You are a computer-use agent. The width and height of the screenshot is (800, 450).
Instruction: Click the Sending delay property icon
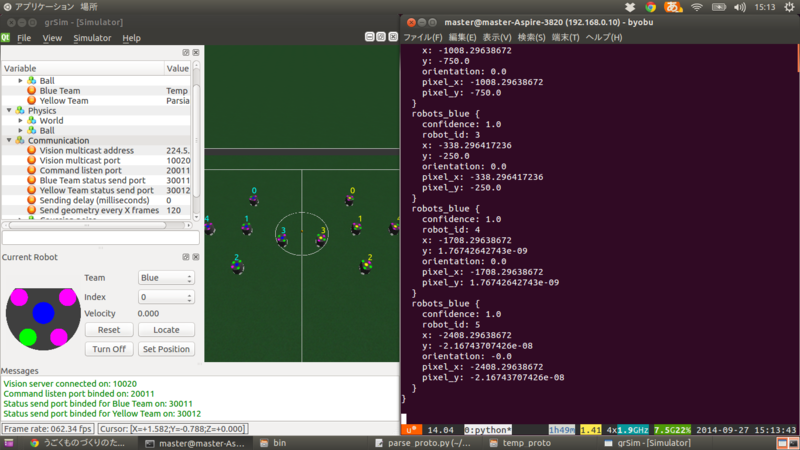click(x=32, y=200)
